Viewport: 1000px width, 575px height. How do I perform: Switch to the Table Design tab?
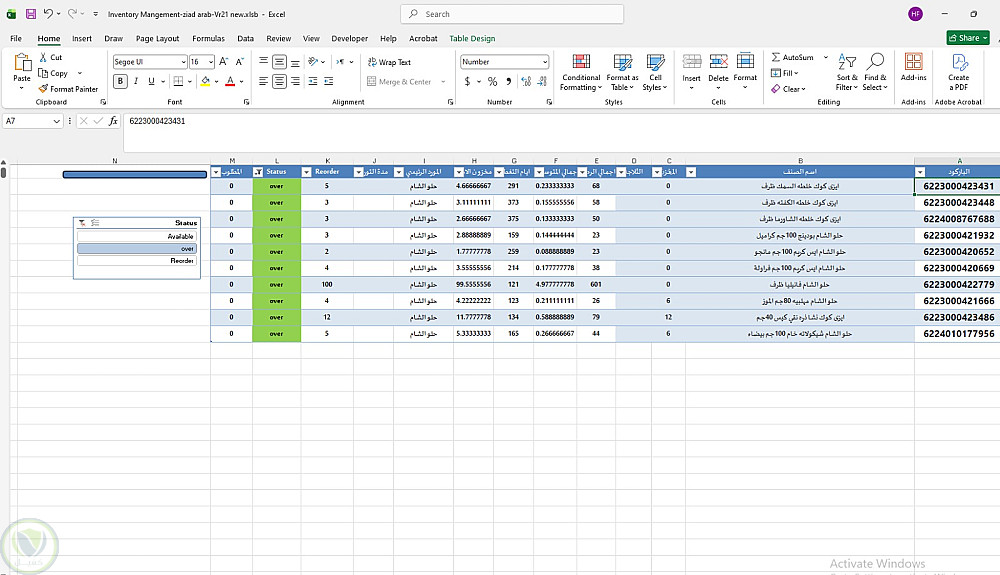click(x=472, y=38)
